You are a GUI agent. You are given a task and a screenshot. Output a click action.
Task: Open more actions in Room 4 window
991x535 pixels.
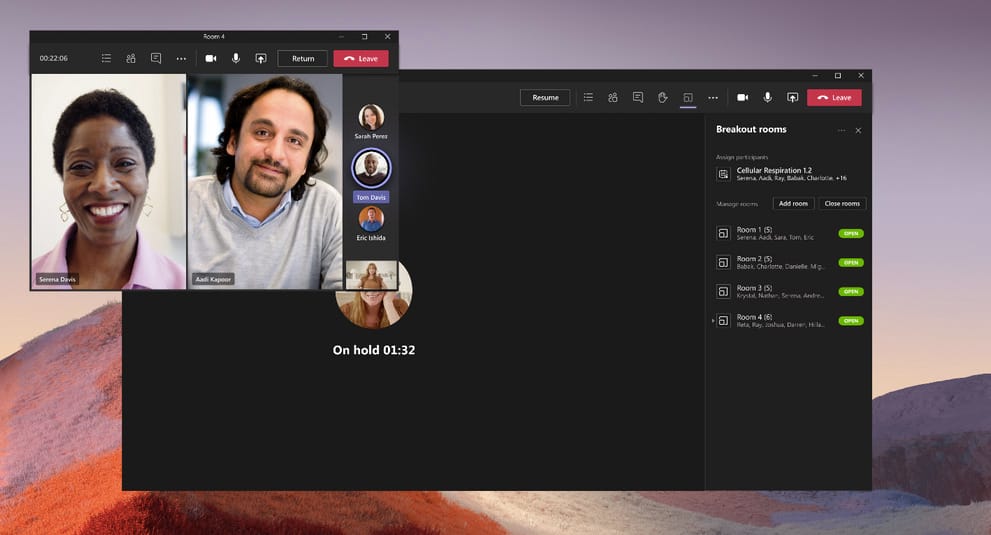[x=181, y=59]
